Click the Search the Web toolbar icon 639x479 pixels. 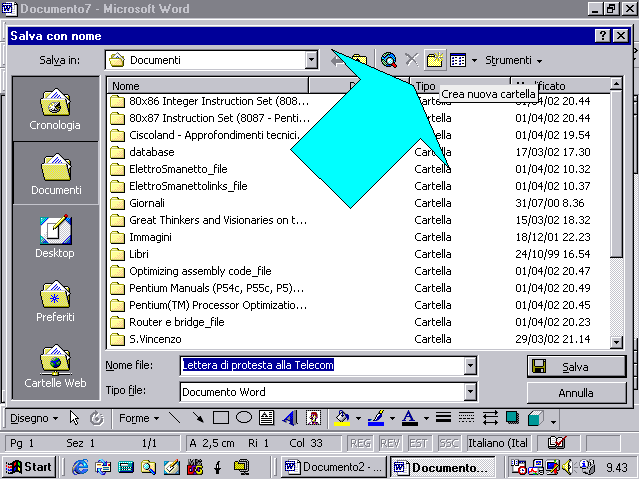(x=389, y=60)
